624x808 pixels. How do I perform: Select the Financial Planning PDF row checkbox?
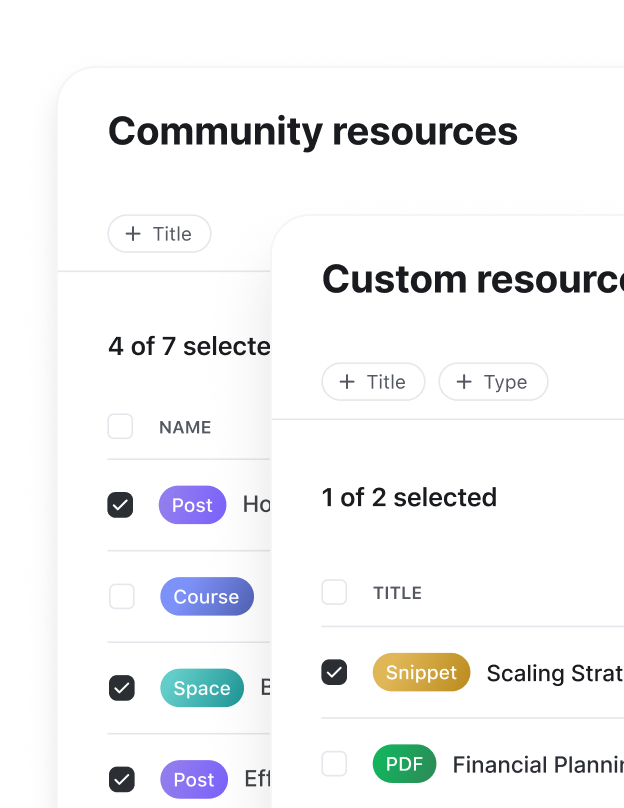click(334, 765)
